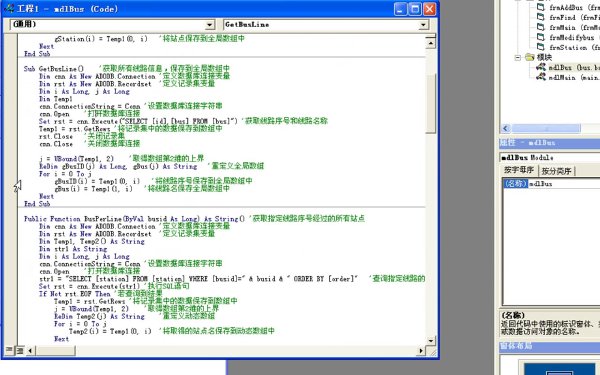Maximize the mdlBus code window
This screenshot has height=375, width=600.
tap(415, 9)
